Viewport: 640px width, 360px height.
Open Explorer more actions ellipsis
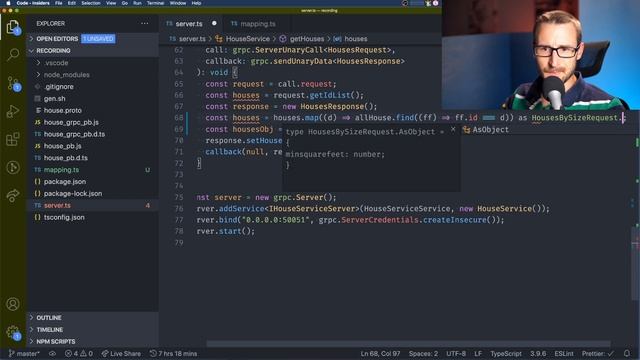point(144,24)
